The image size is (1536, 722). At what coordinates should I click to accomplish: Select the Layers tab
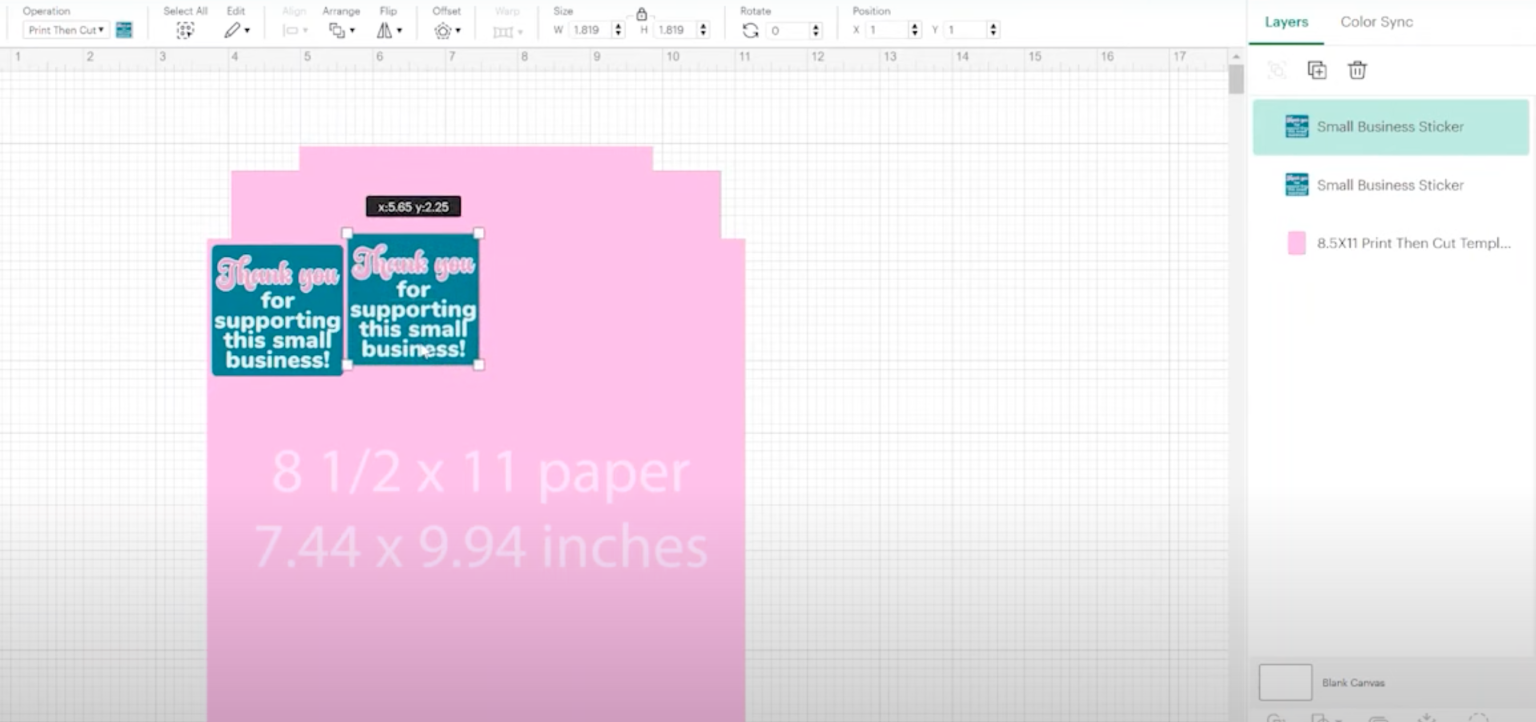click(1286, 21)
